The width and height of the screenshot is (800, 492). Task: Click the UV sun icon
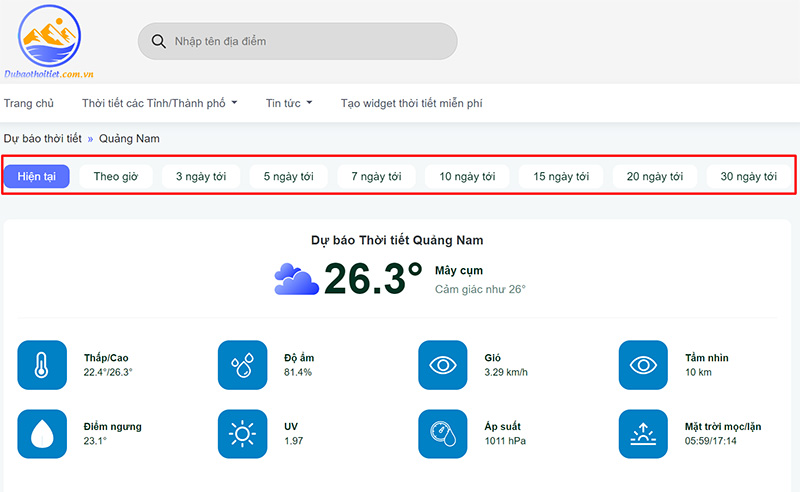click(242, 433)
